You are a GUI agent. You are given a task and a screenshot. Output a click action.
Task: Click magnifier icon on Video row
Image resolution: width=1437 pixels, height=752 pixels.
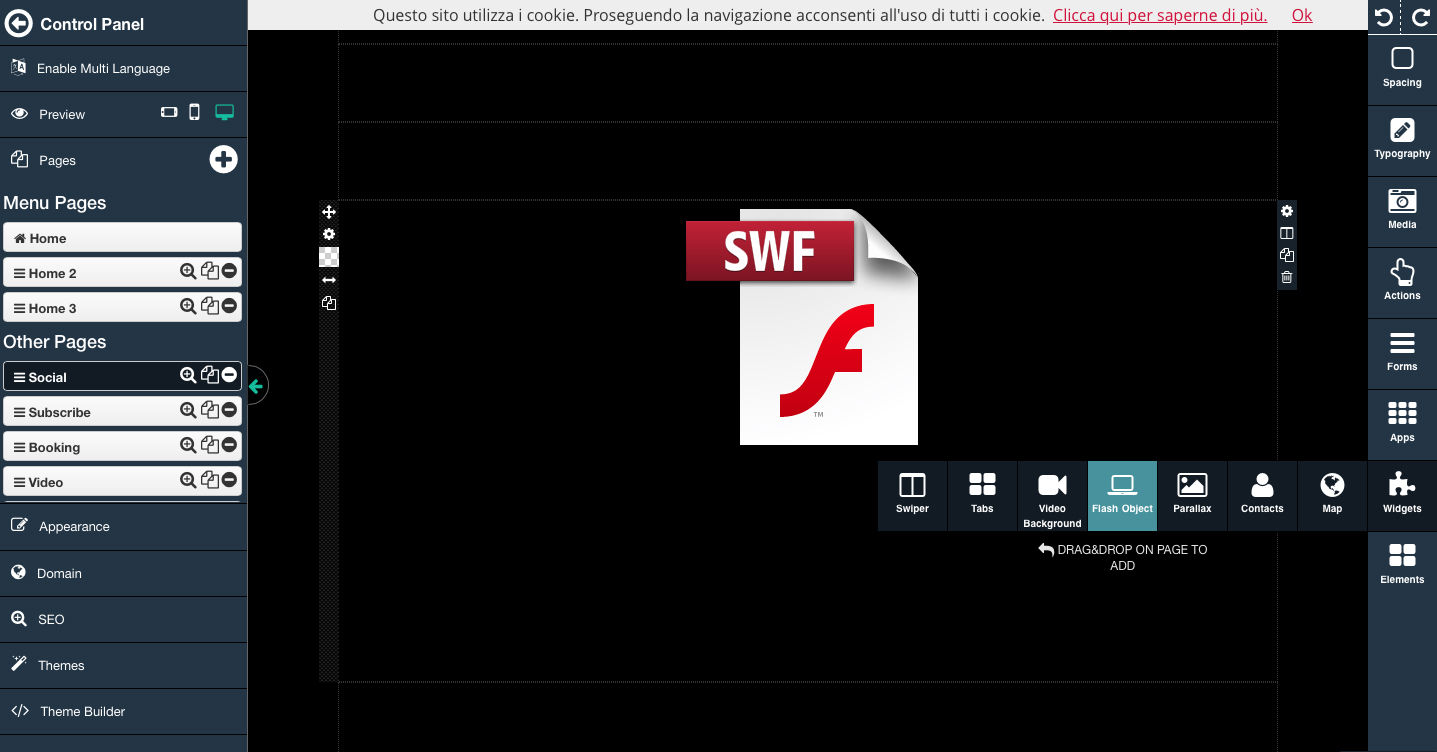coord(187,480)
